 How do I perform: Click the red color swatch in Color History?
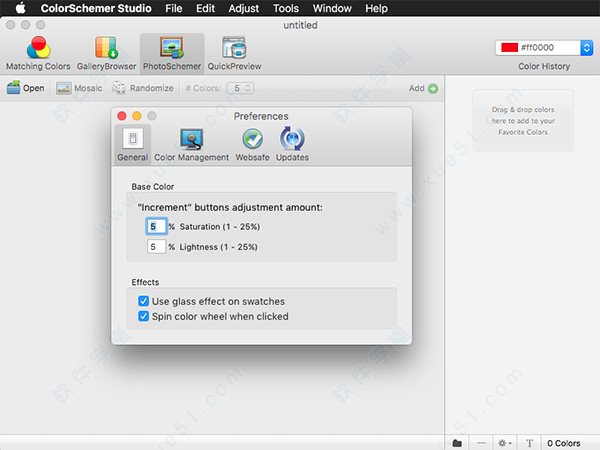(x=509, y=47)
